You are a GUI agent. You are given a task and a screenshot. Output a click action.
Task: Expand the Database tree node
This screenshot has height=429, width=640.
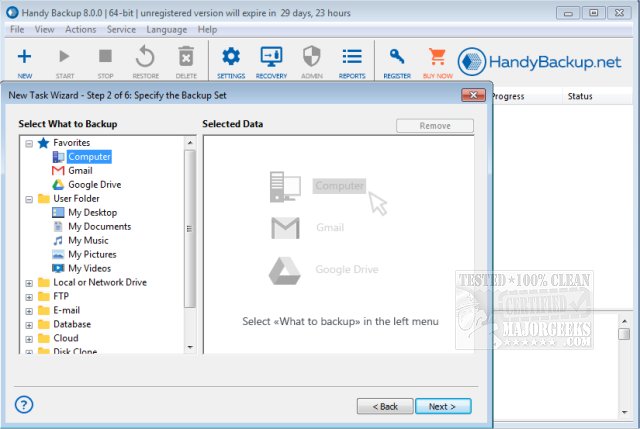tap(29, 325)
